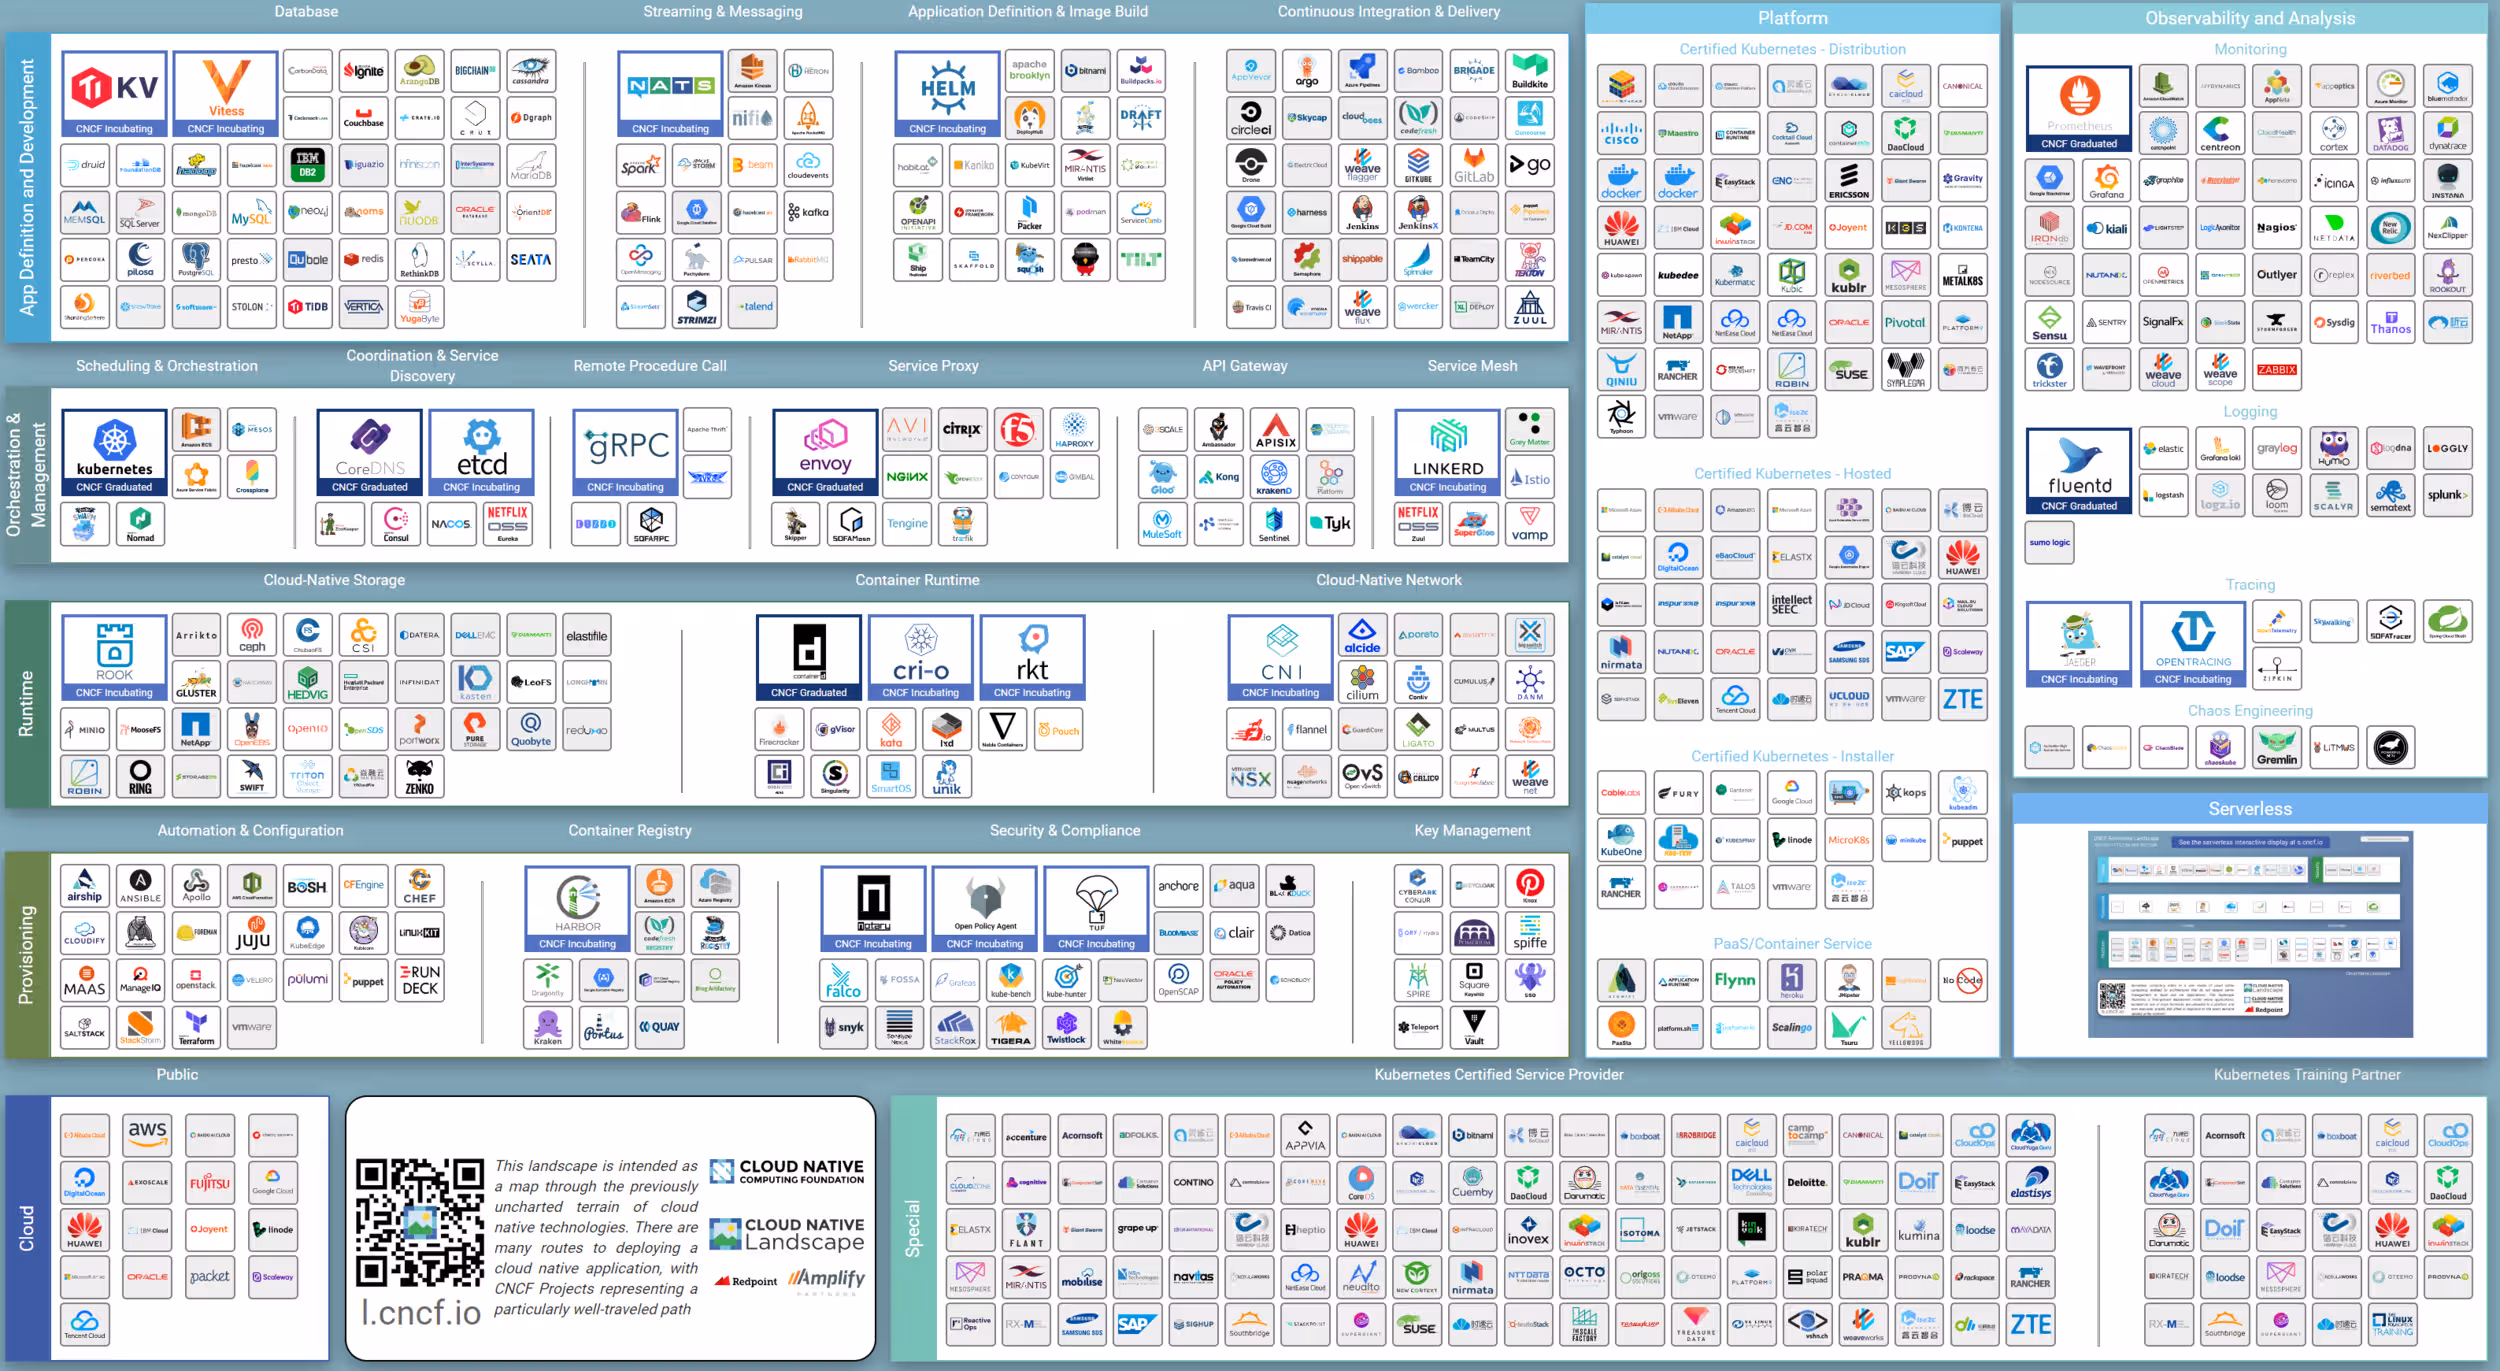
Task: Click the large QR code
Action: 420,1222
